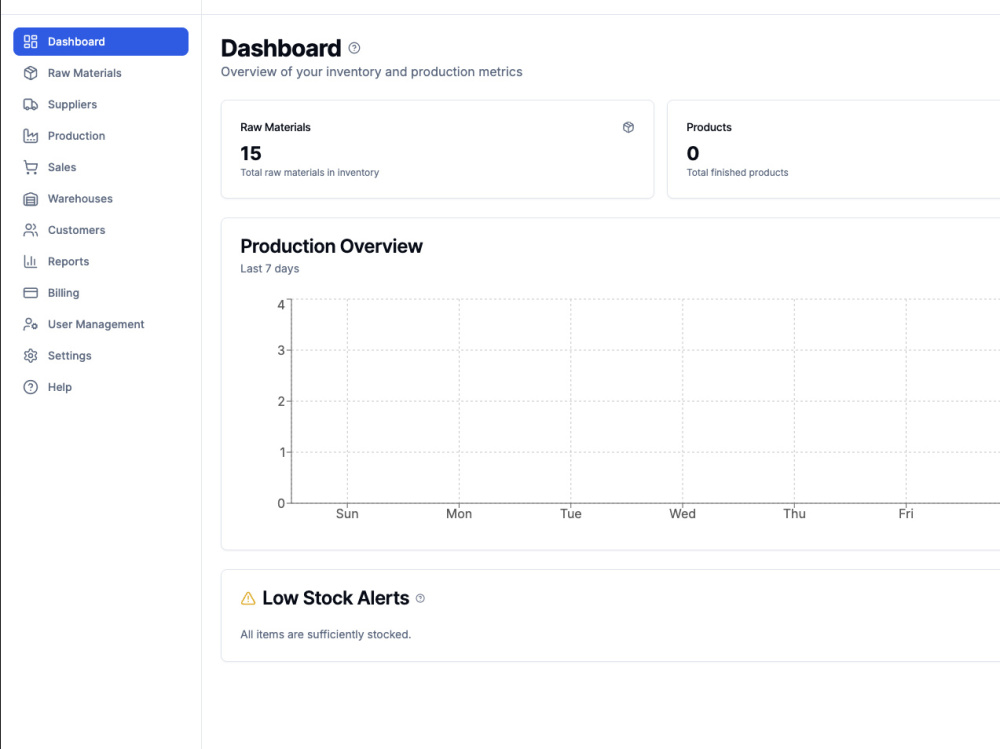
Task: Click the Reports bar chart icon
Action: point(31,261)
